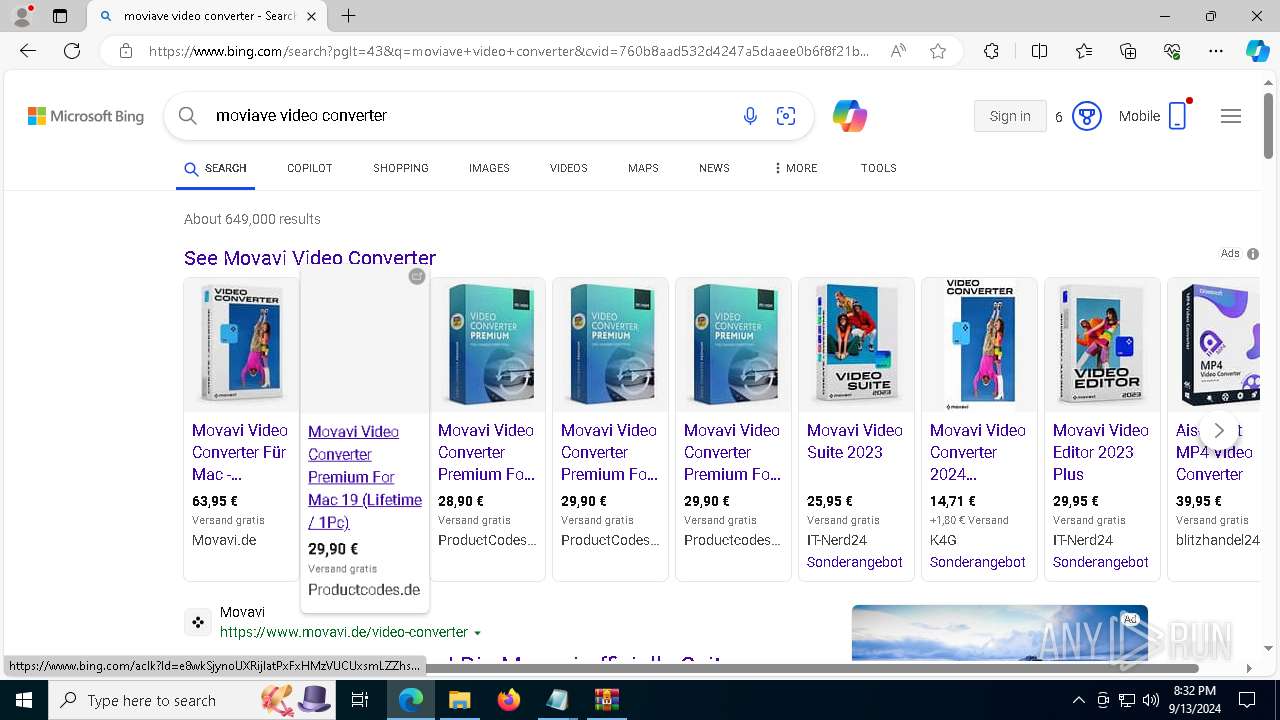This screenshot has width=1280, height=720.
Task: Open the tab actions menu icon
Action: 60,16
